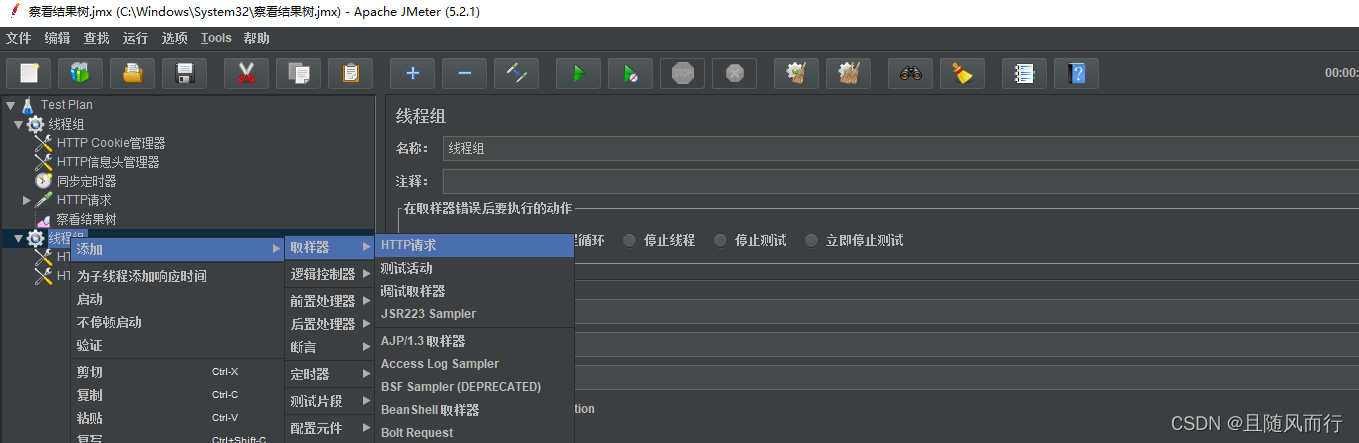Click the 注释 input field

click(x=900, y=181)
